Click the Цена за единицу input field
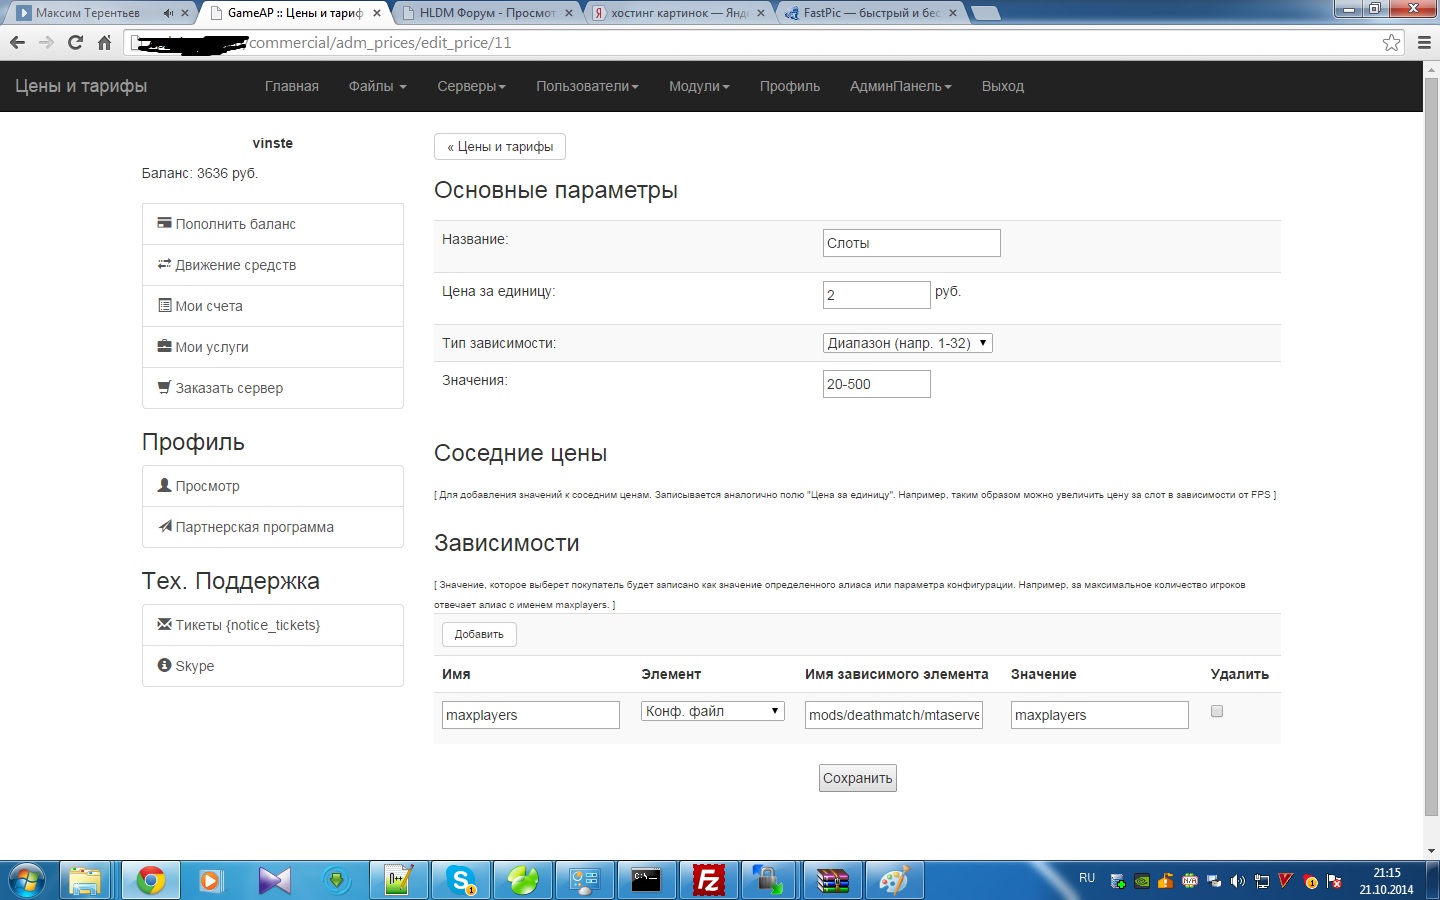Screen dimensions: 1440x900 [876, 295]
